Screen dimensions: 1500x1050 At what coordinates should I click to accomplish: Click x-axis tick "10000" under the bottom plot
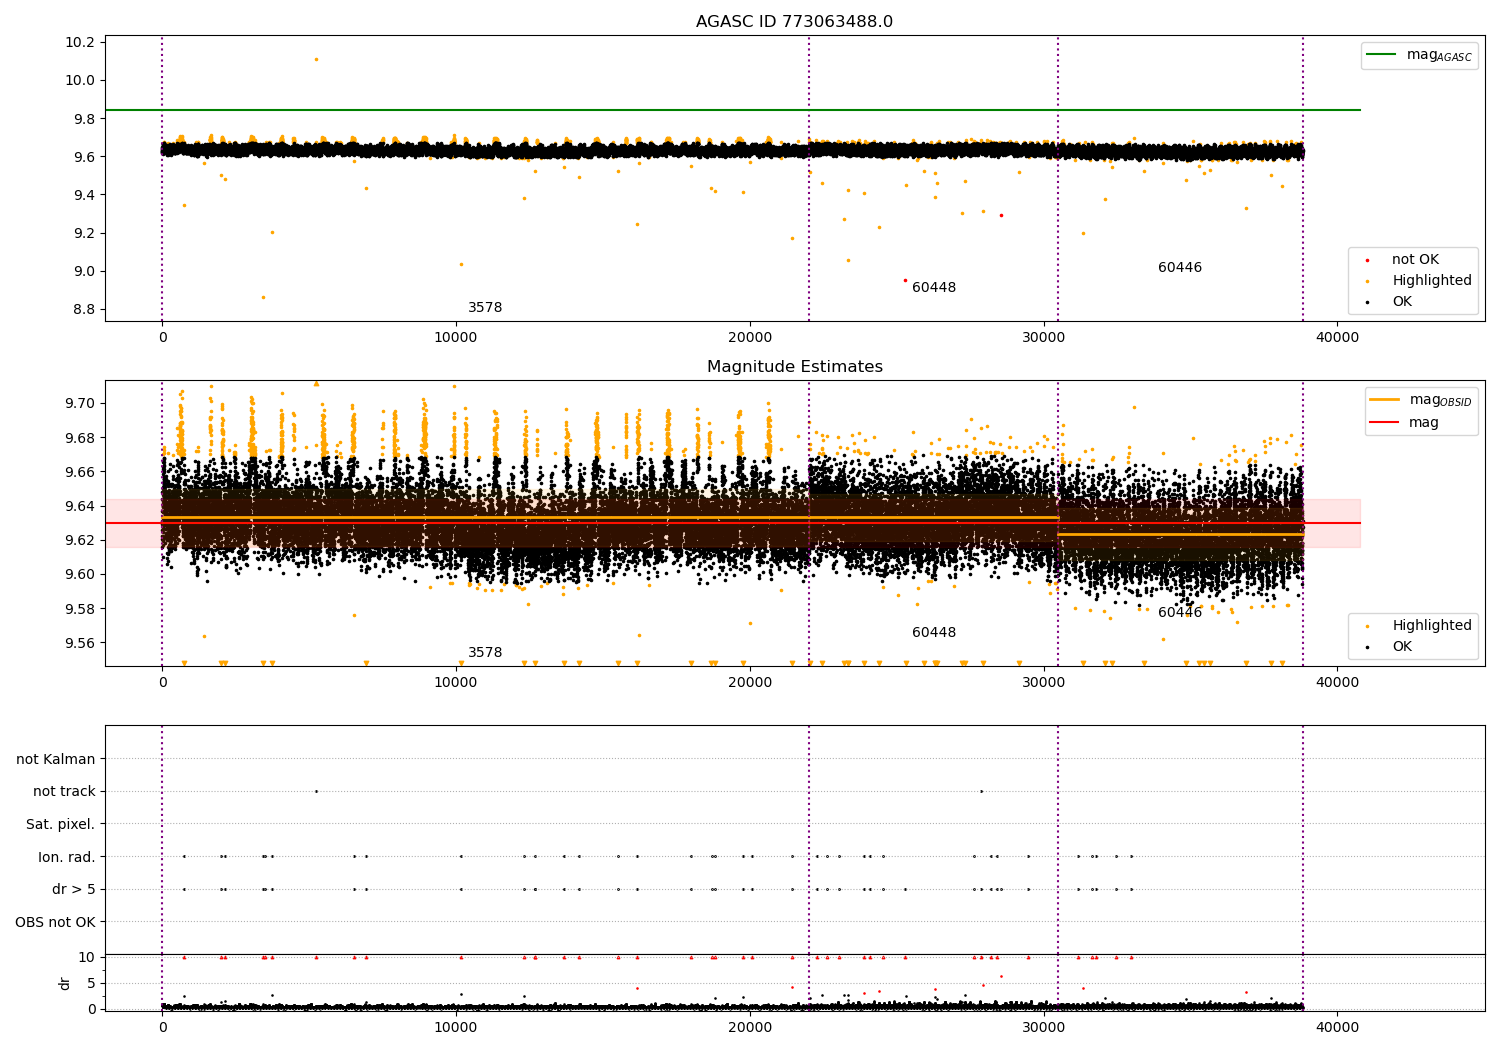coord(456,1027)
